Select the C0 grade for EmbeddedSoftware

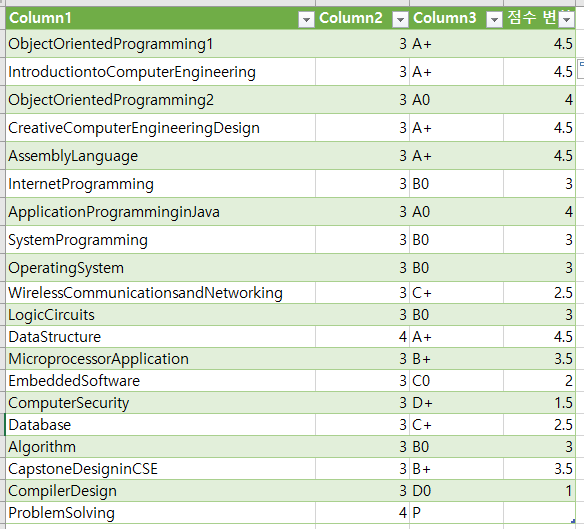[456, 381]
